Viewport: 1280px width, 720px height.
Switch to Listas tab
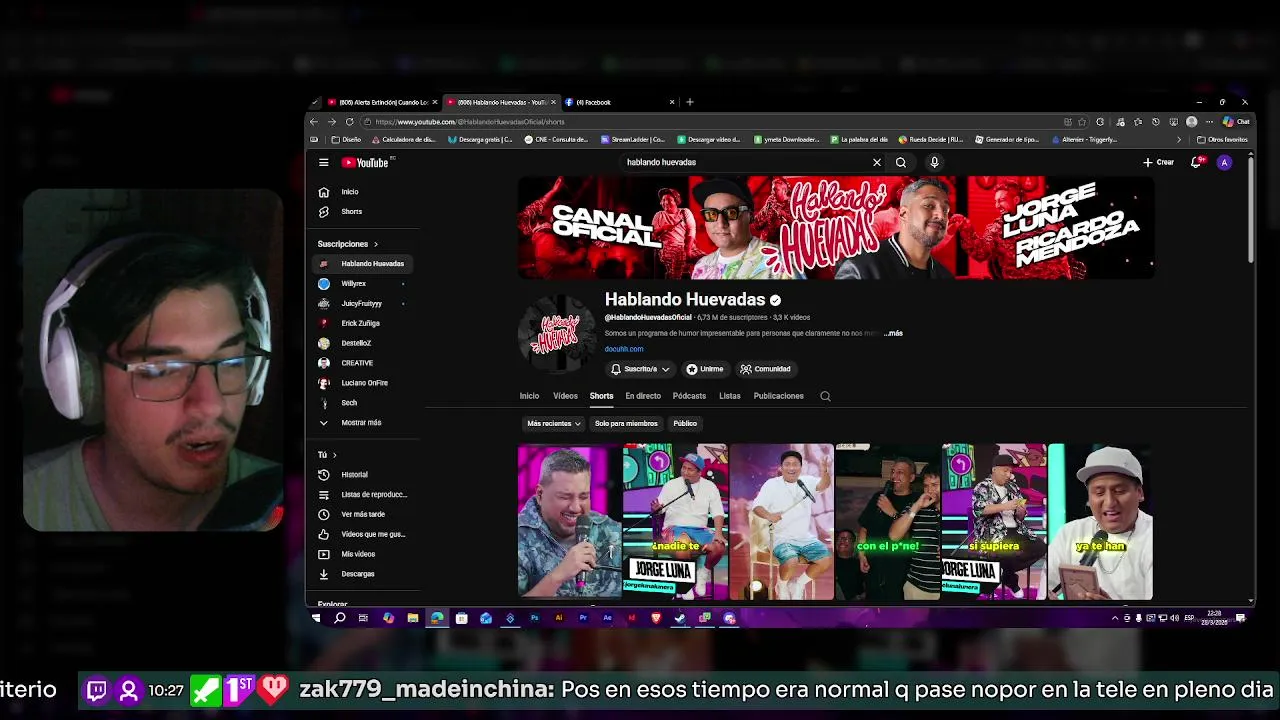pyautogui.click(x=730, y=396)
